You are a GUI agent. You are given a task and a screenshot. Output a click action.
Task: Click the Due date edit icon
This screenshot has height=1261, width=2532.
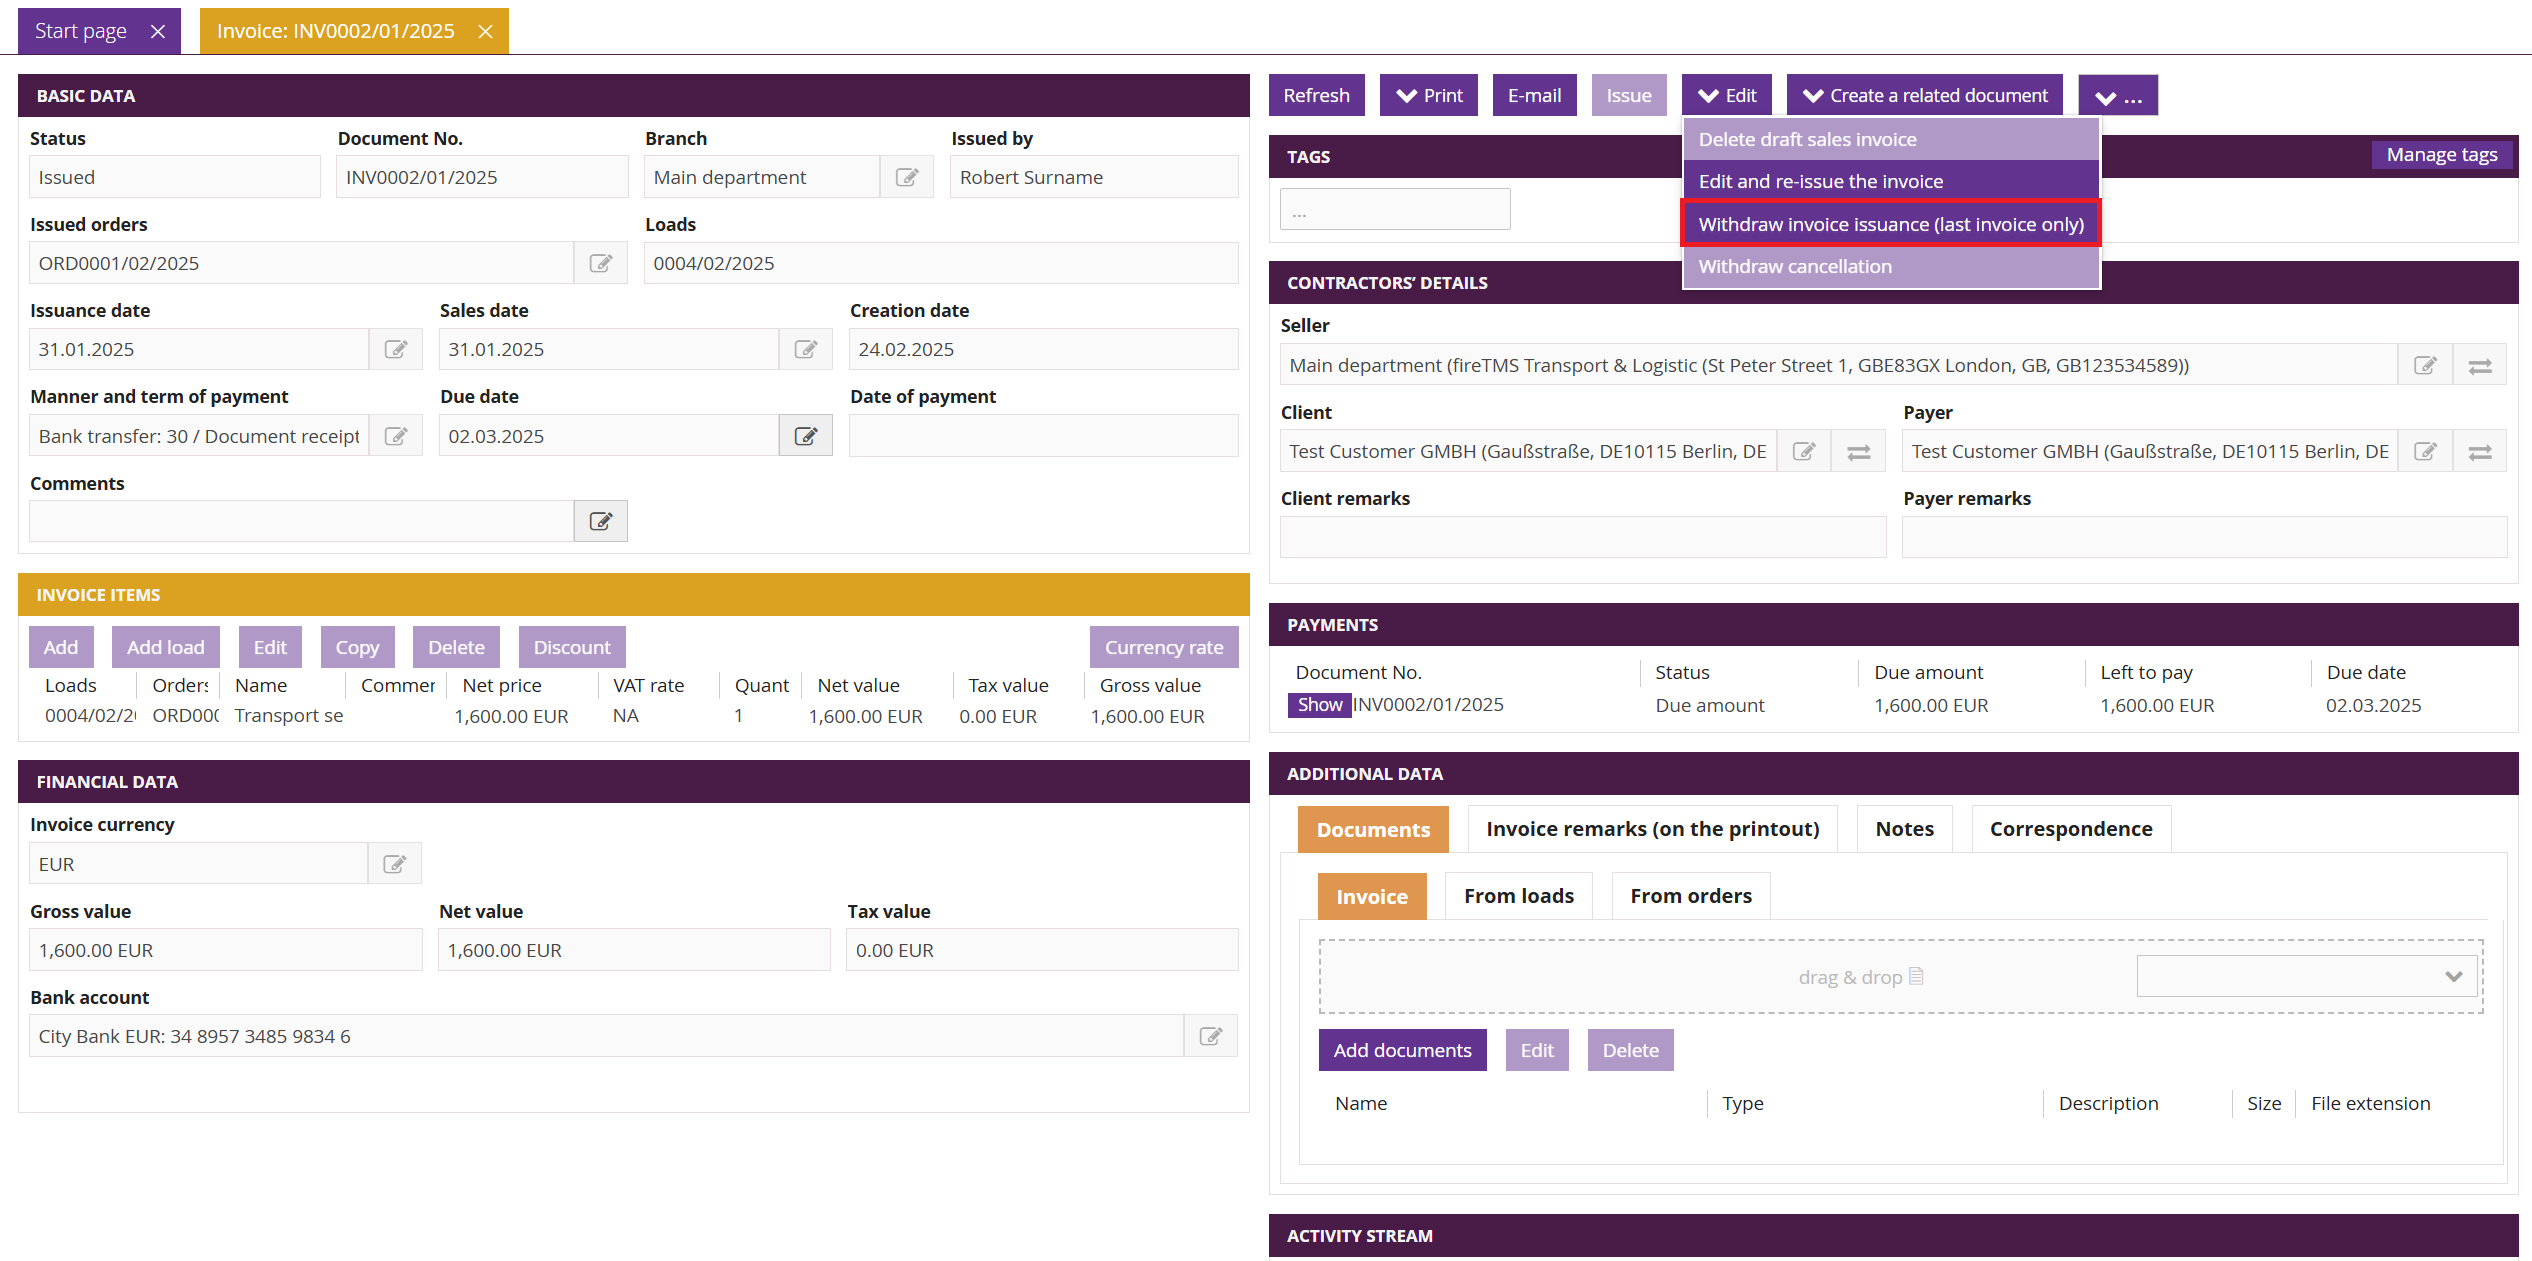[x=805, y=436]
